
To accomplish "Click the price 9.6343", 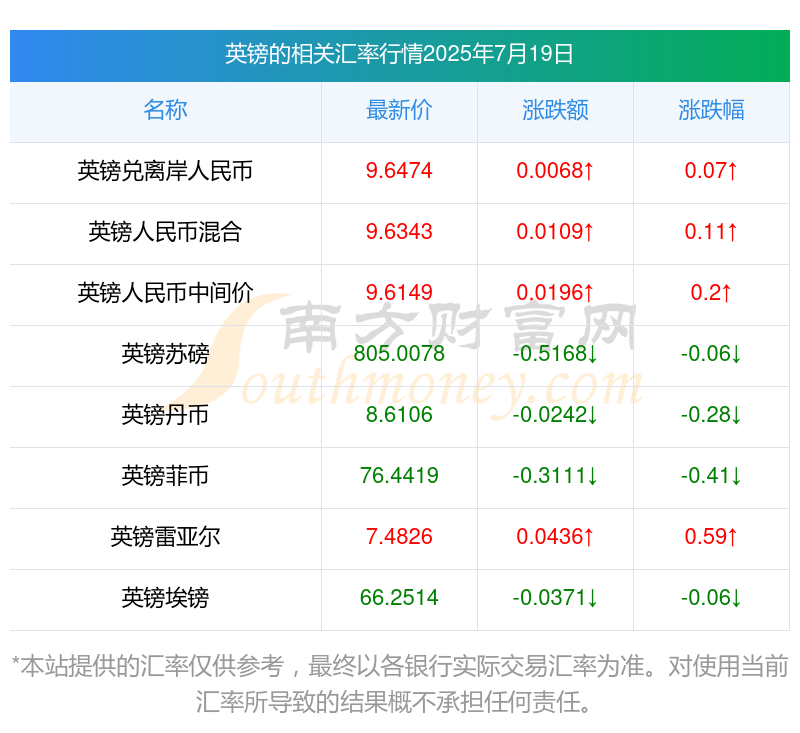I will 399,232.
